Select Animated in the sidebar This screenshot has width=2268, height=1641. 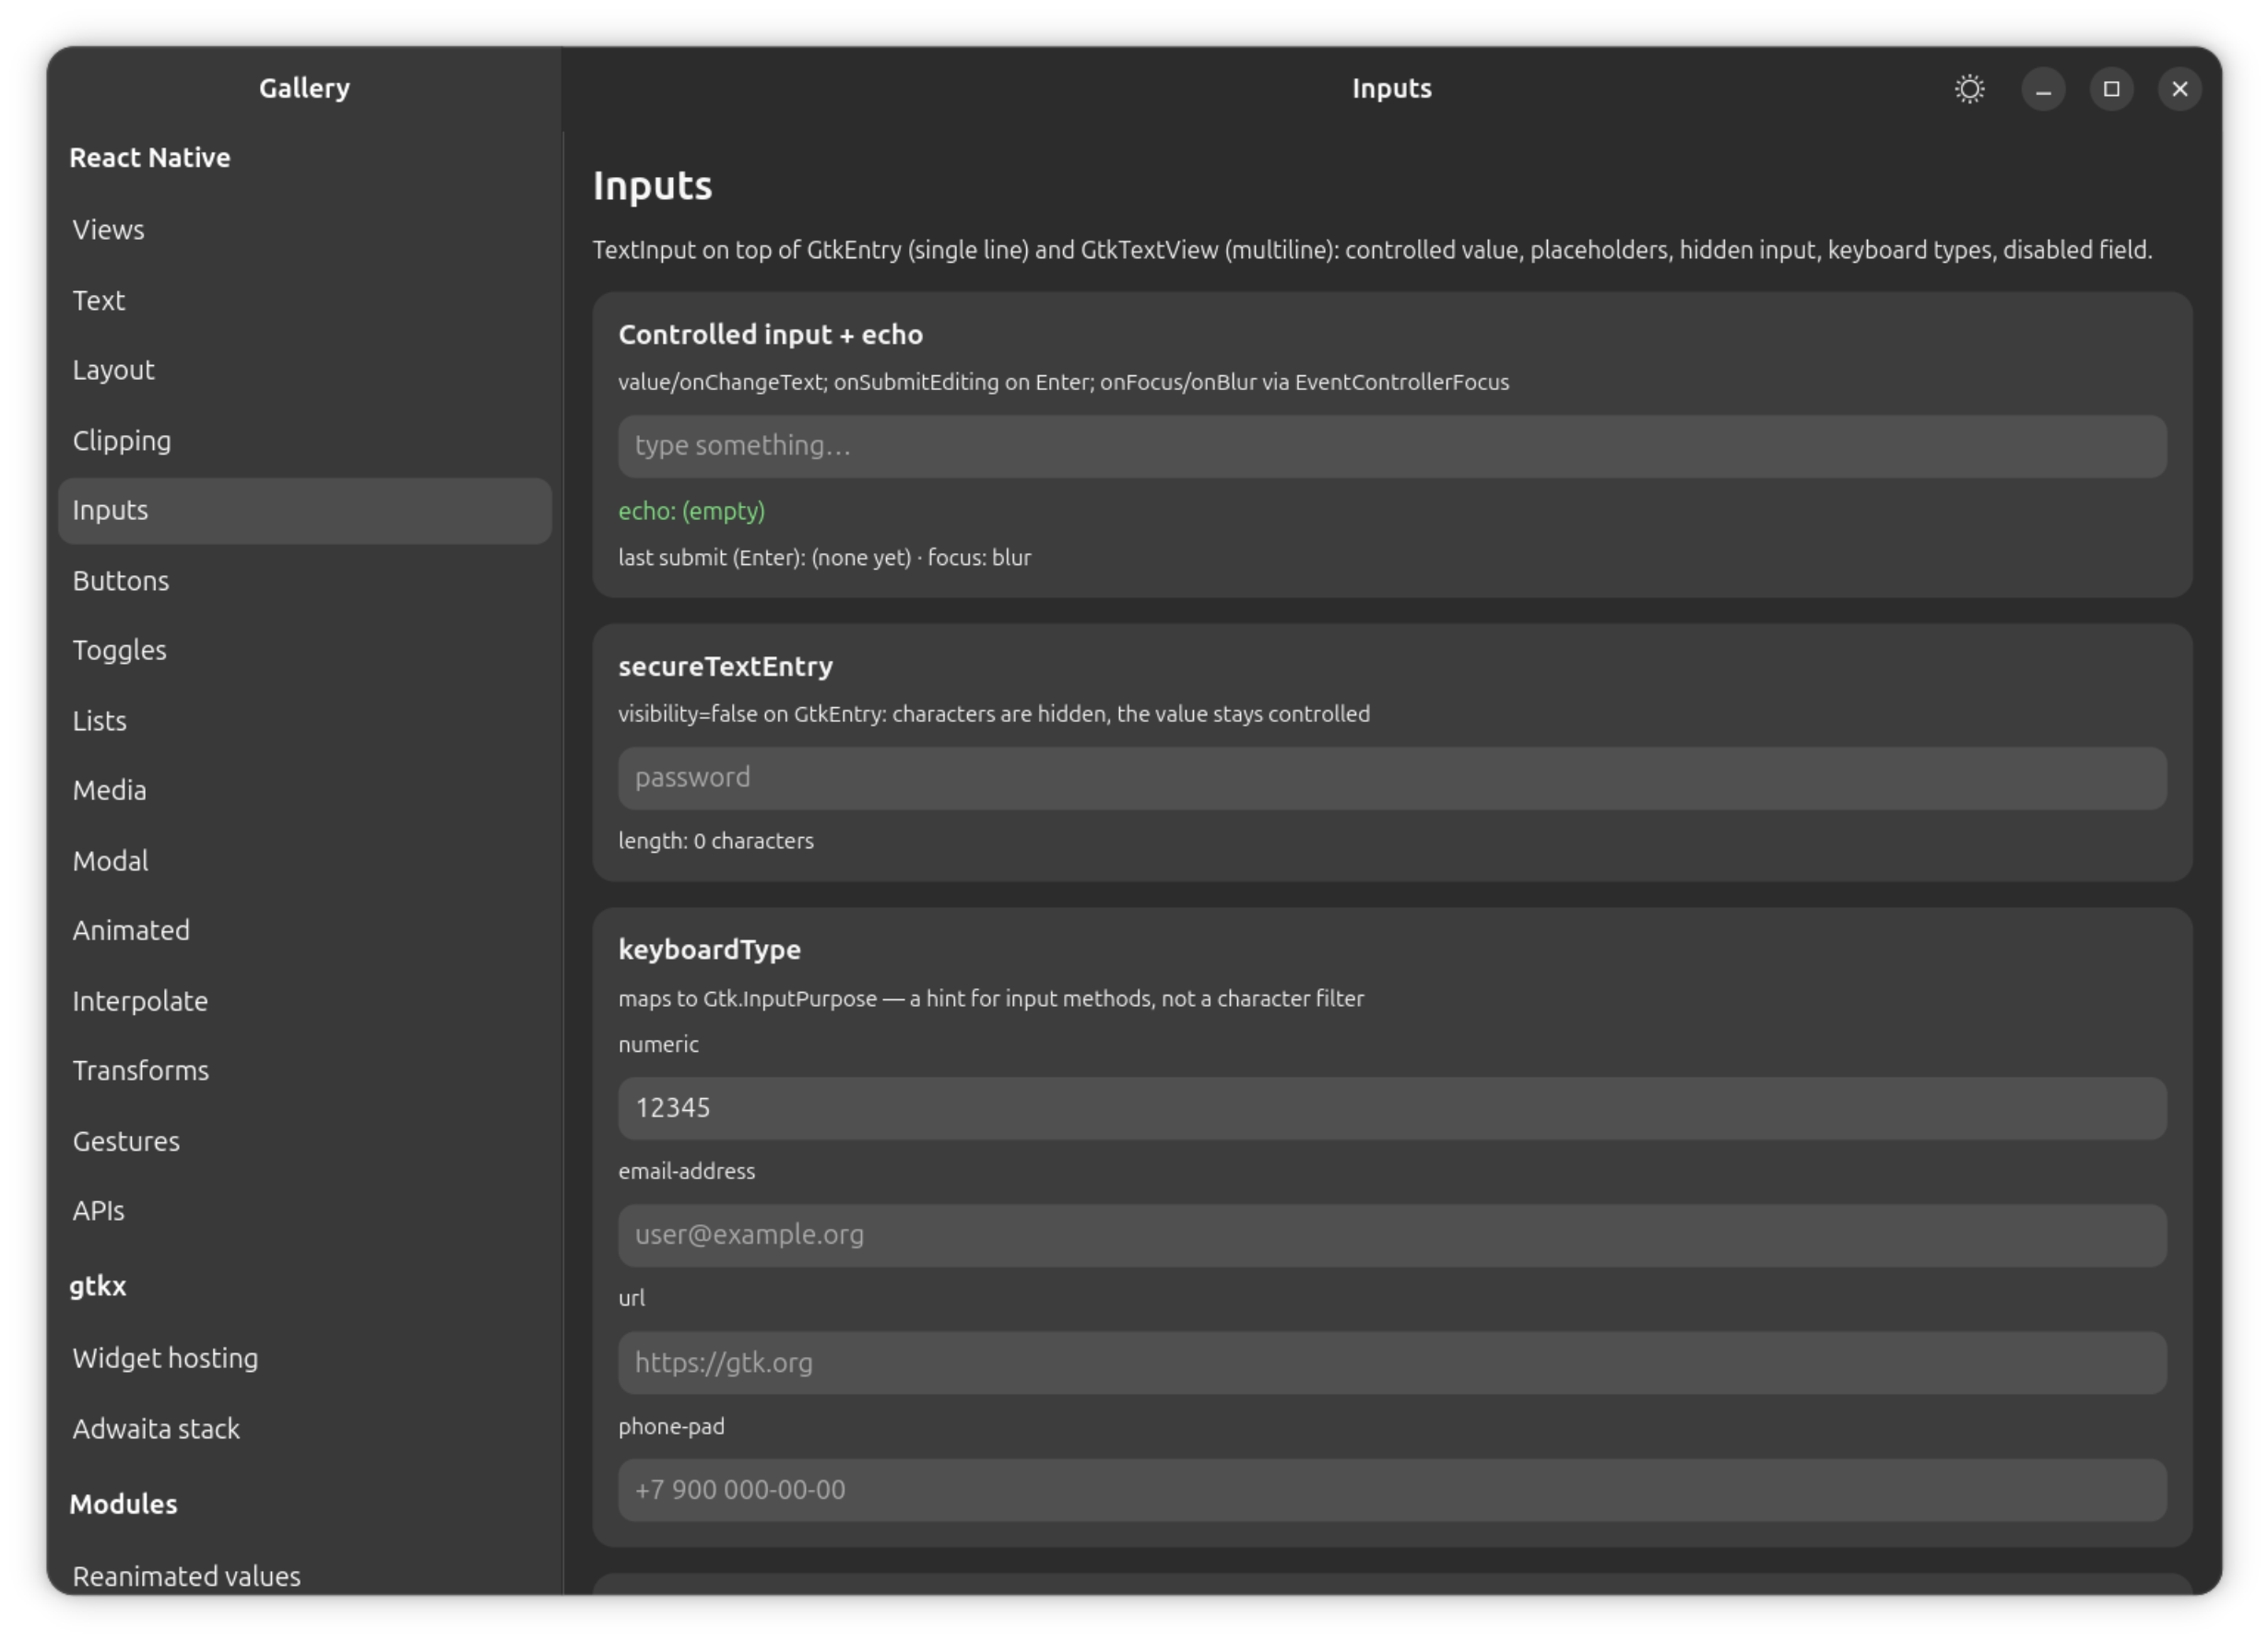click(x=305, y=930)
